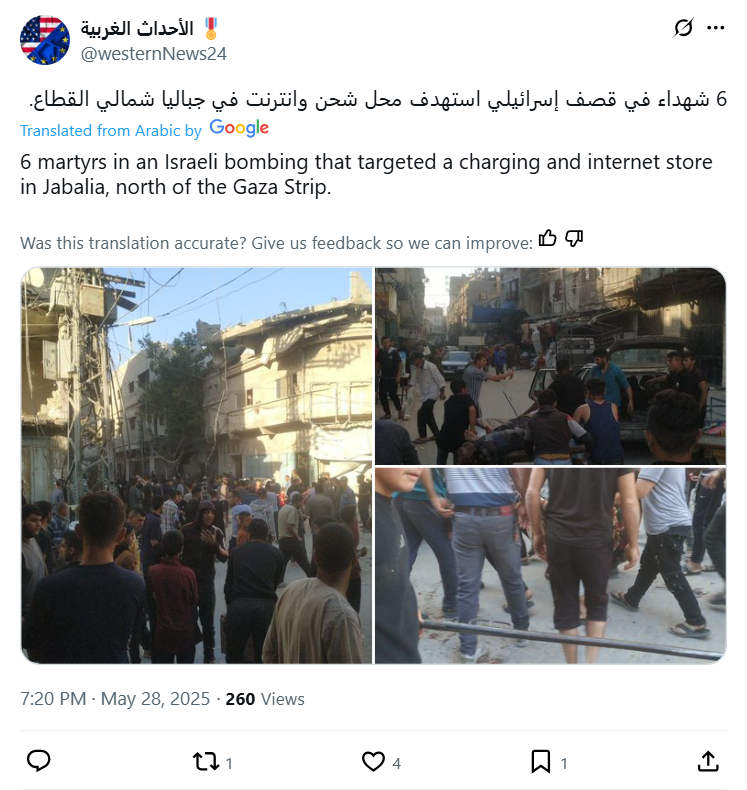Open the street scene photo with truck
The width and height of the screenshot is (747, 790).
pyautogui.click(x=551, y=366)
